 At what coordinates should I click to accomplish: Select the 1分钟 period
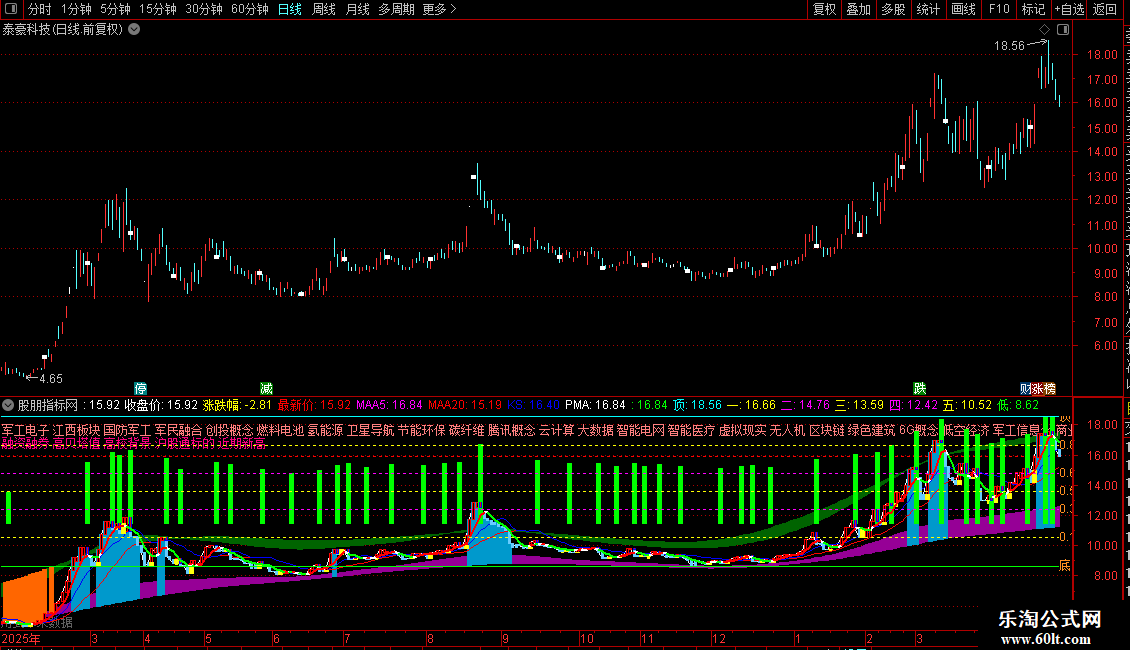pos(76,9)
